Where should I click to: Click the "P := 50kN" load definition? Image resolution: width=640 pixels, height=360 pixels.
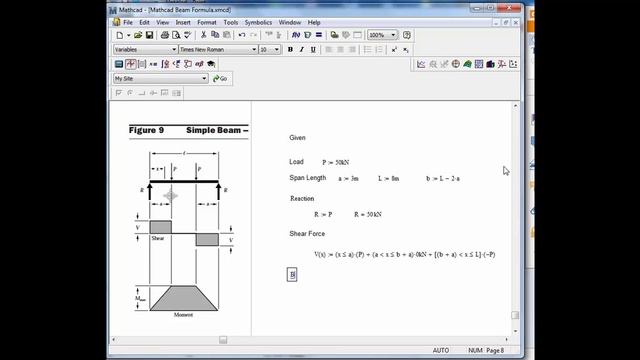tap(336, 162)
